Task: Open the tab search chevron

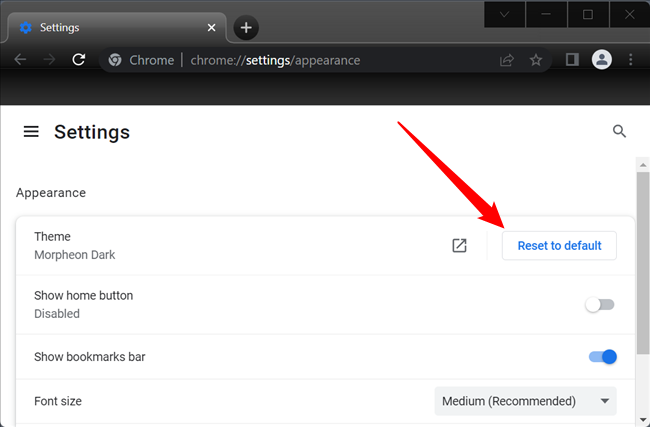Action: [x=504, y=15]
